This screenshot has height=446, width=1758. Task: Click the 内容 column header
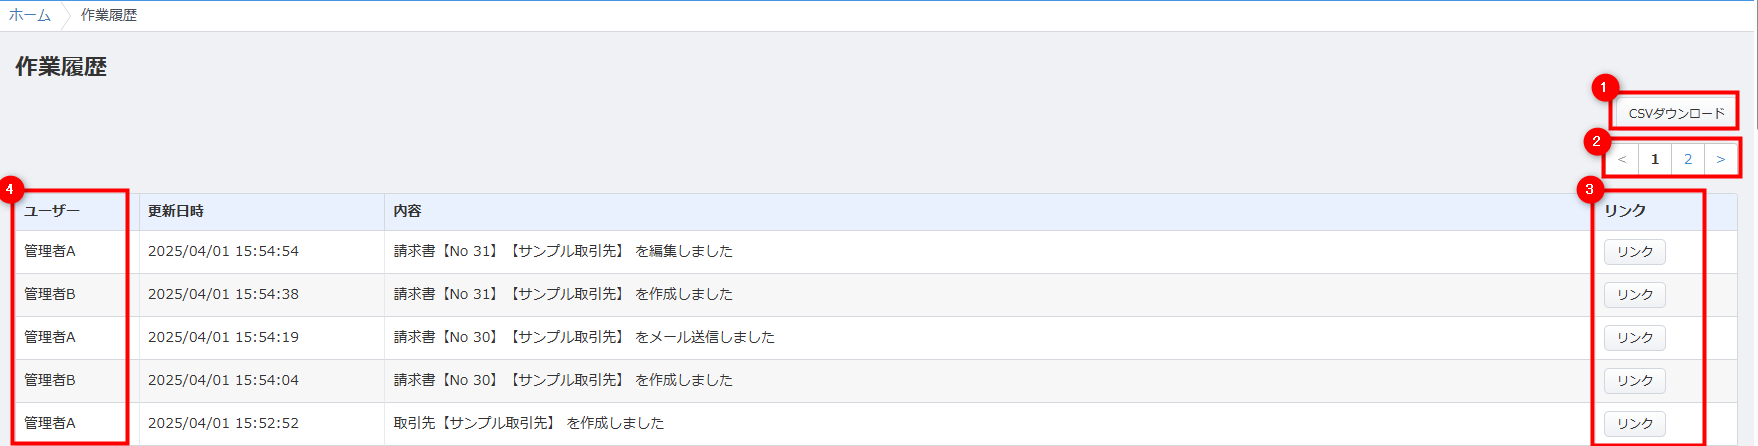tap(407, 211)
